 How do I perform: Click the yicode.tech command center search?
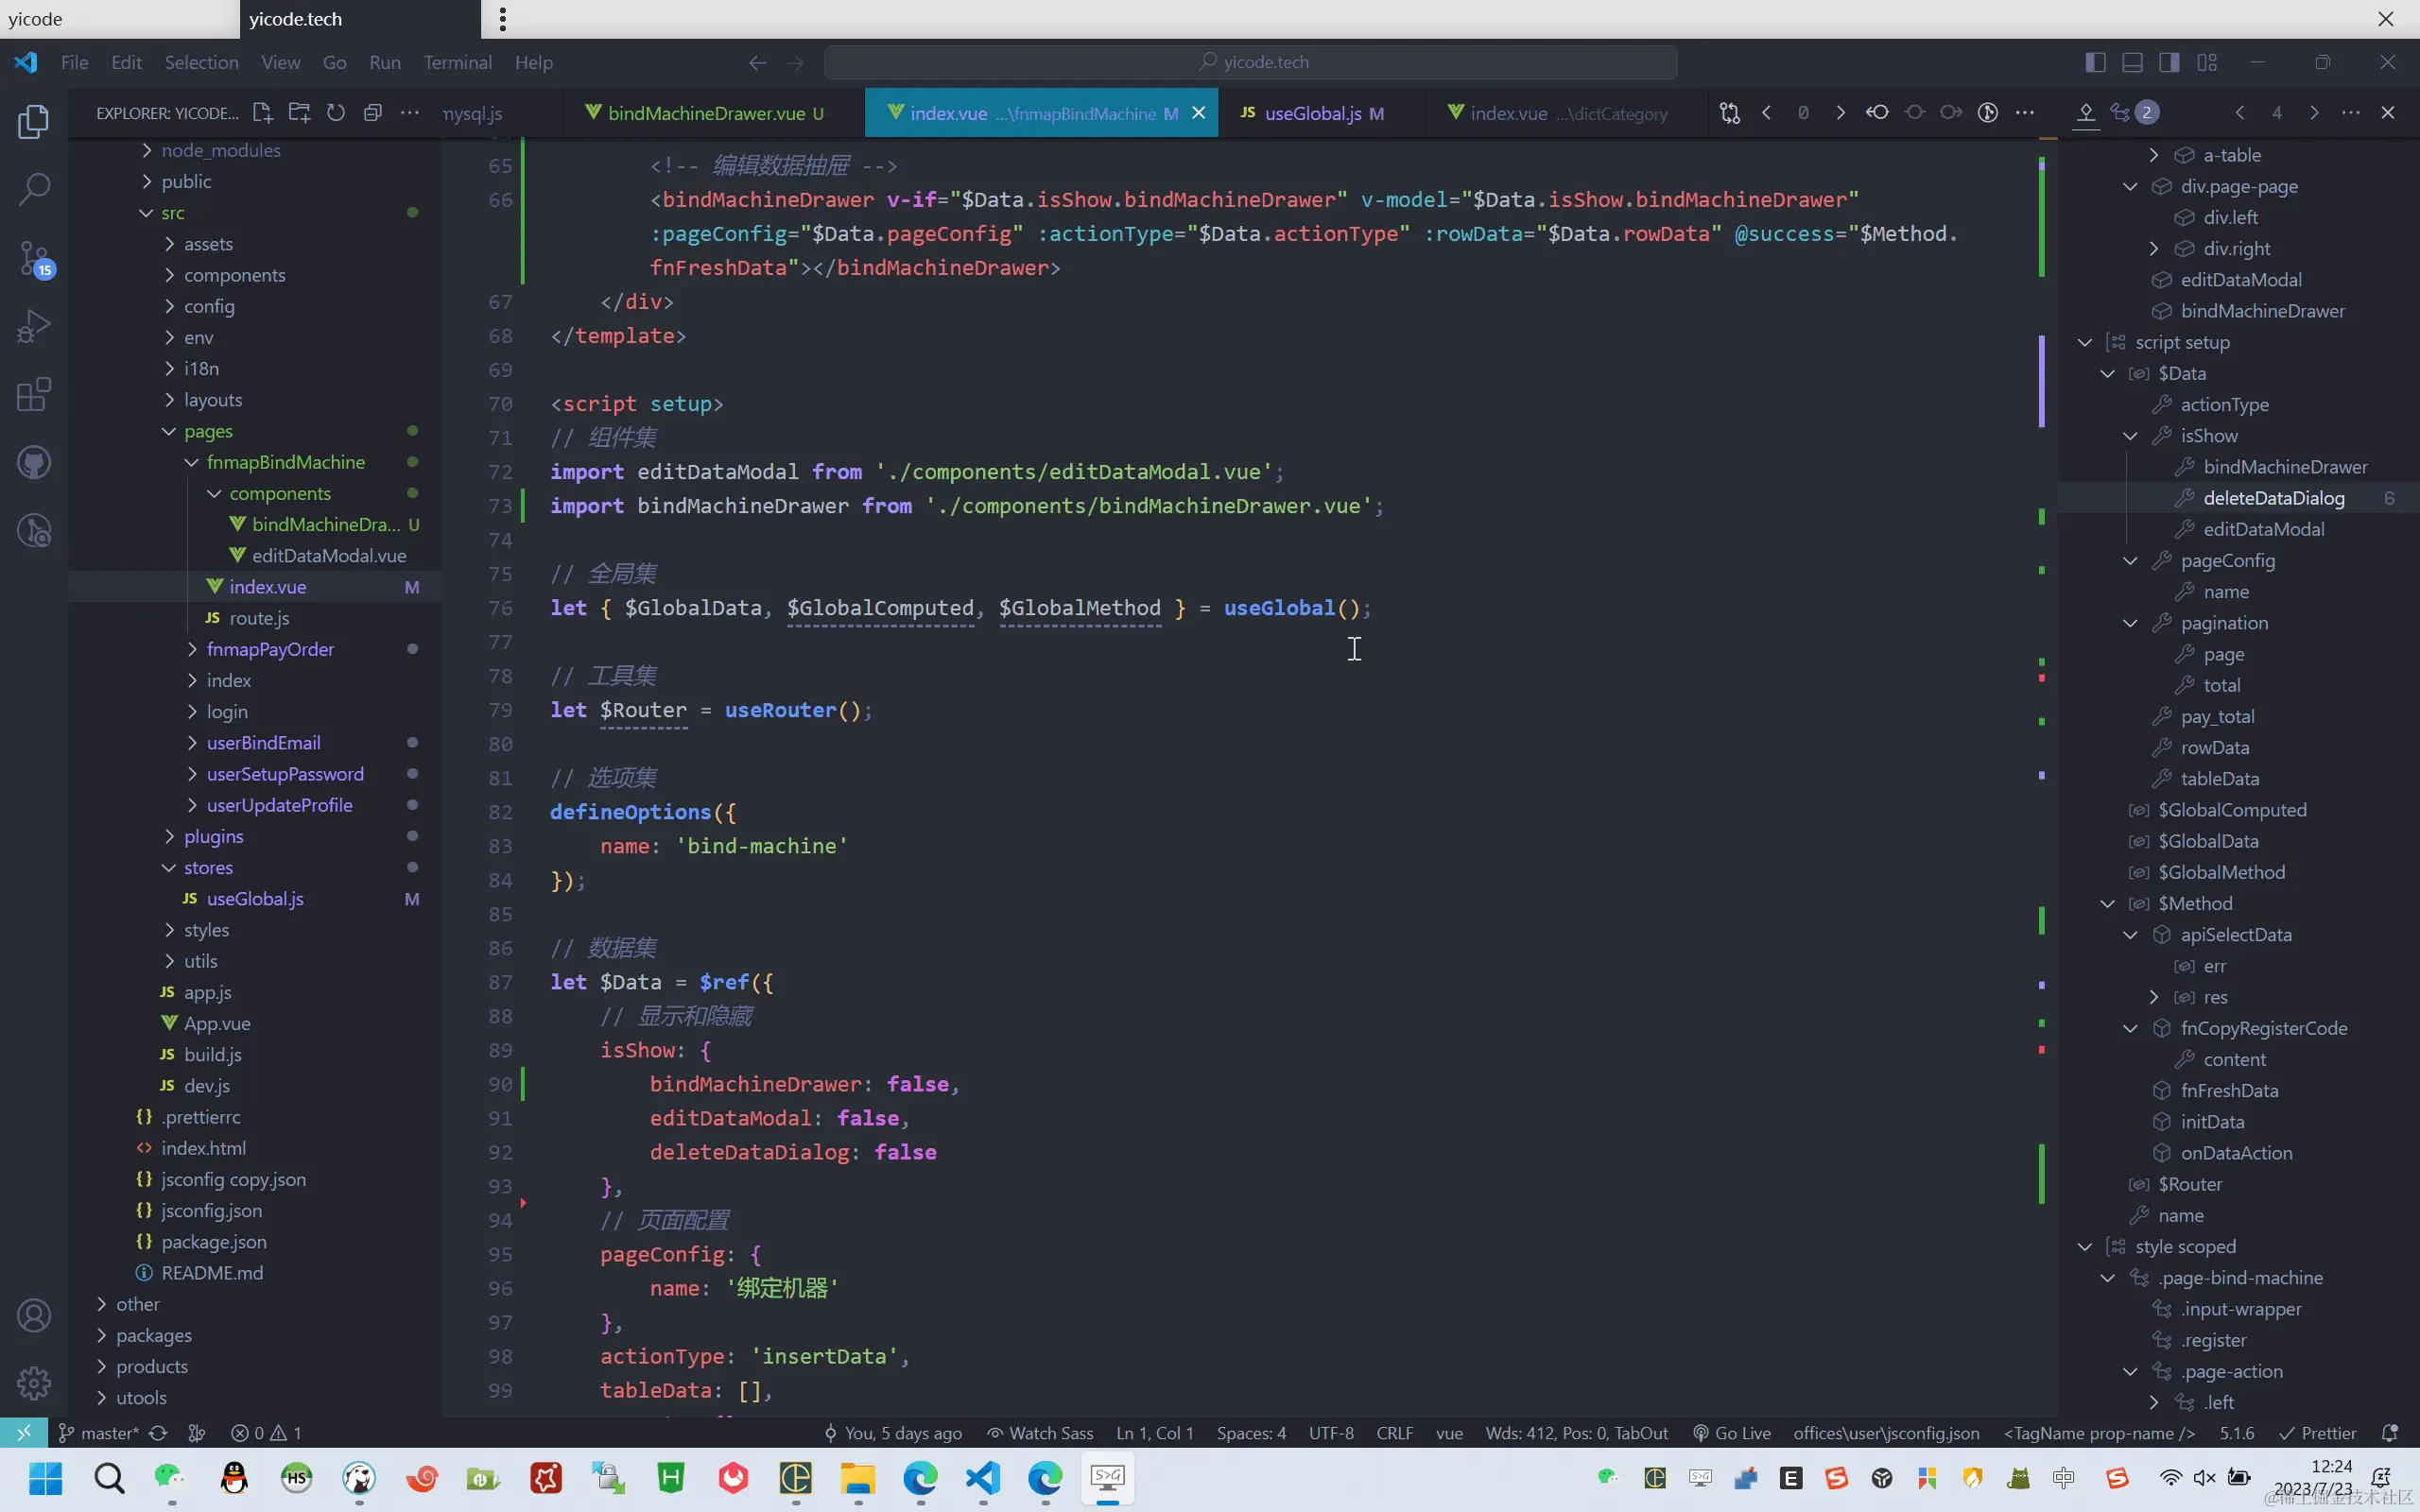(1250, 62)
